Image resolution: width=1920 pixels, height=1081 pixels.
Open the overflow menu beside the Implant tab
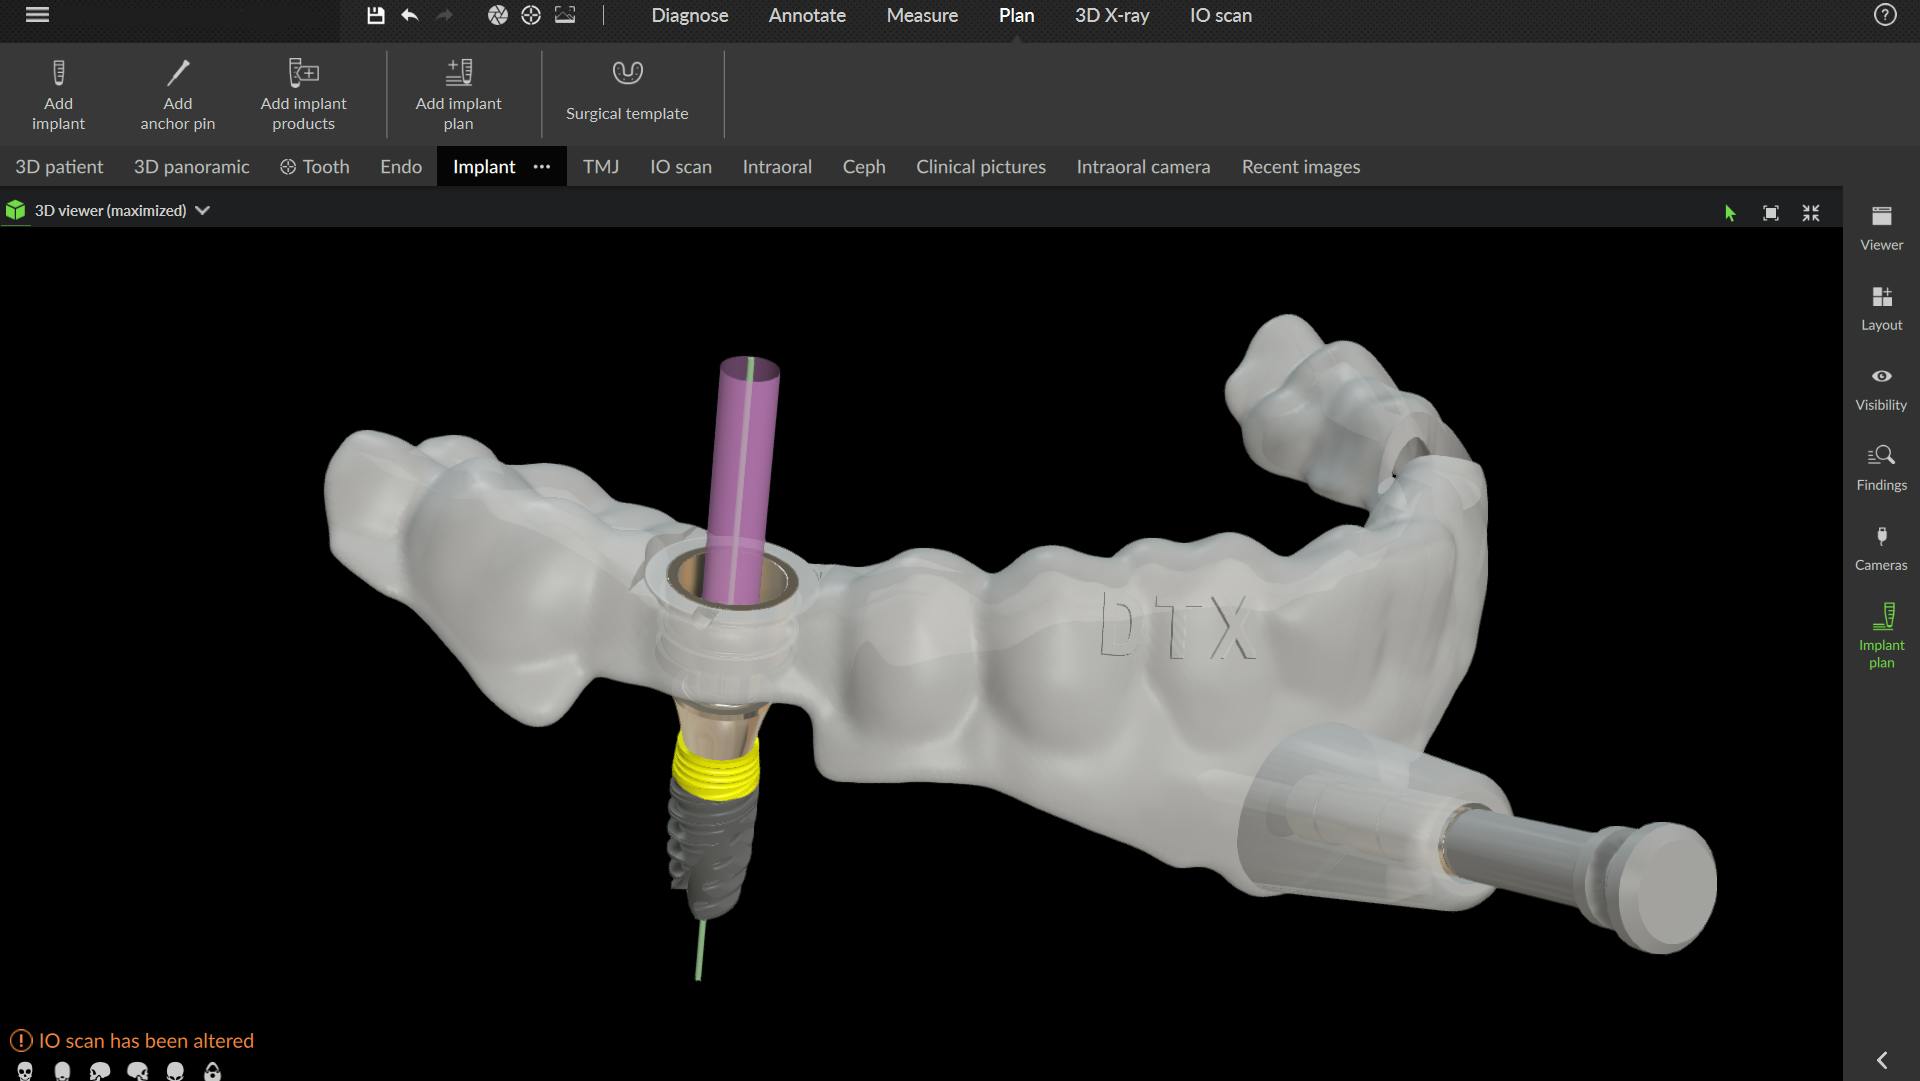[542, 167]
